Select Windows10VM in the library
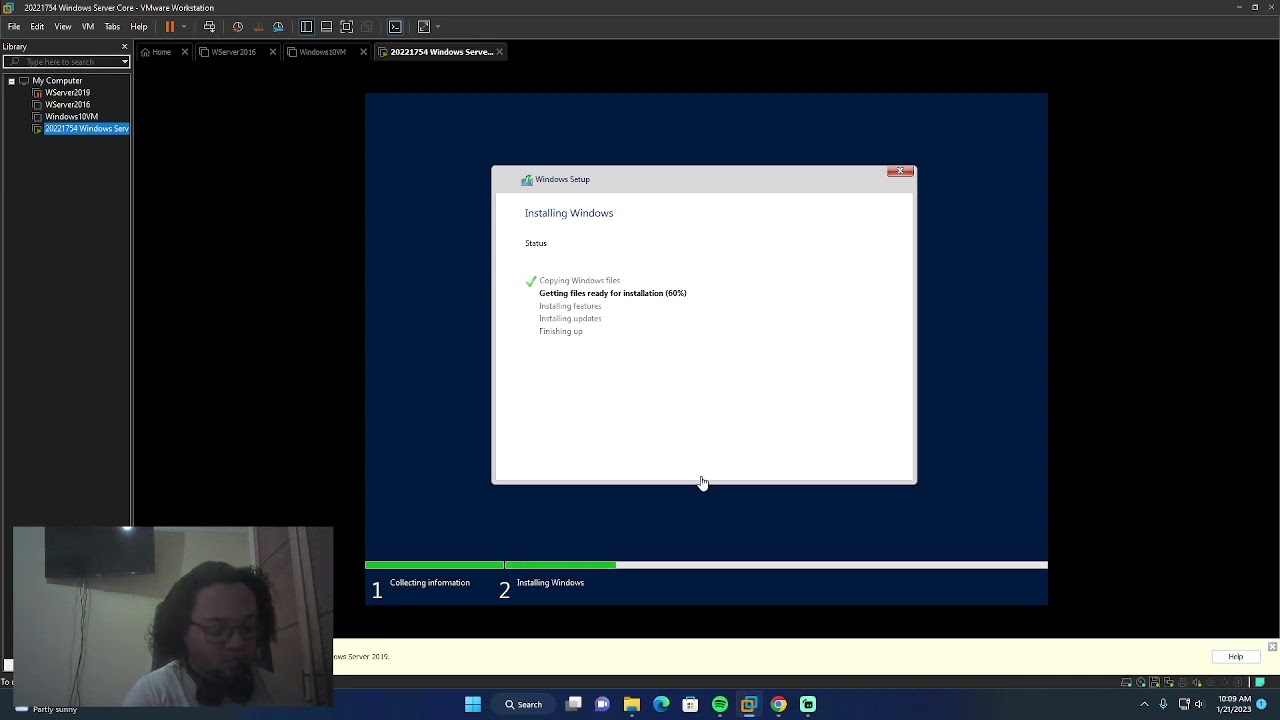 70,117
